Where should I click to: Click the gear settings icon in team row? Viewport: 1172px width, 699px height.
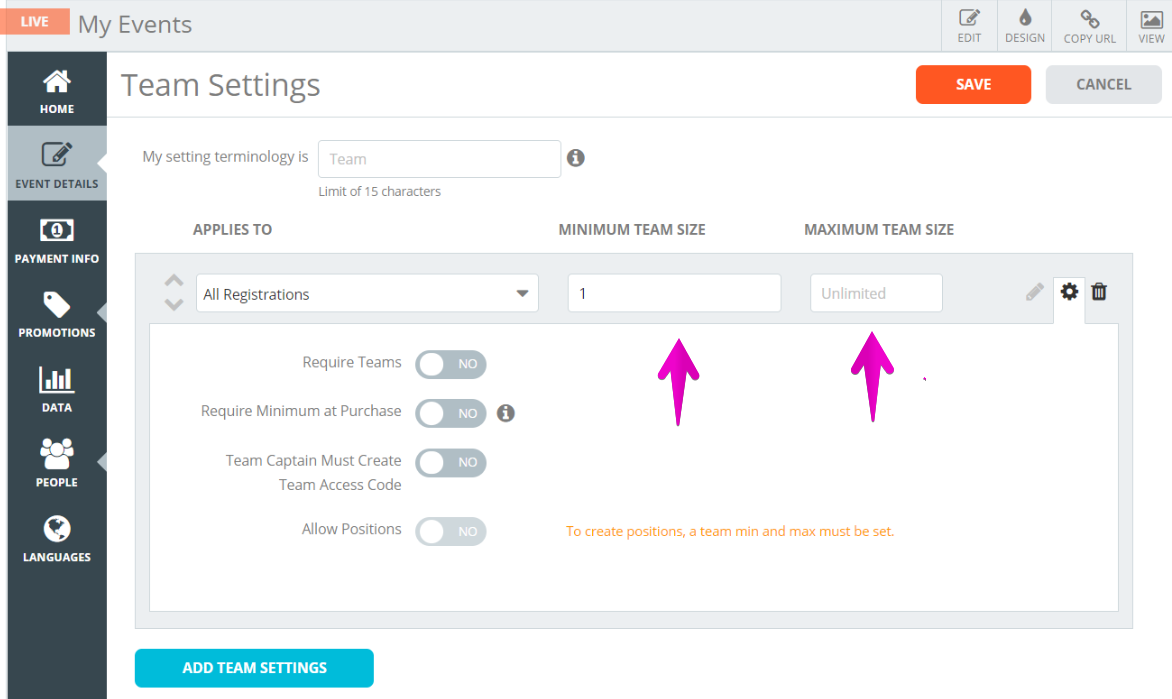point(1070,292)
